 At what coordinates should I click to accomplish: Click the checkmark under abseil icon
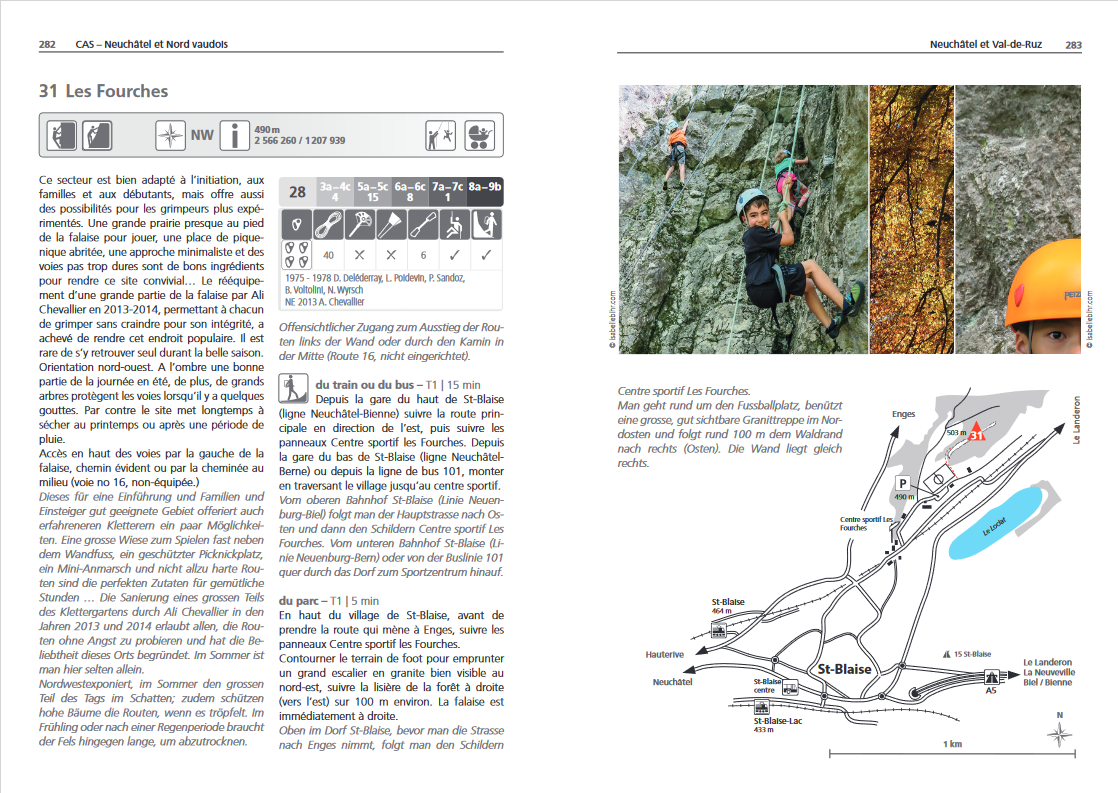click(454, 255)
